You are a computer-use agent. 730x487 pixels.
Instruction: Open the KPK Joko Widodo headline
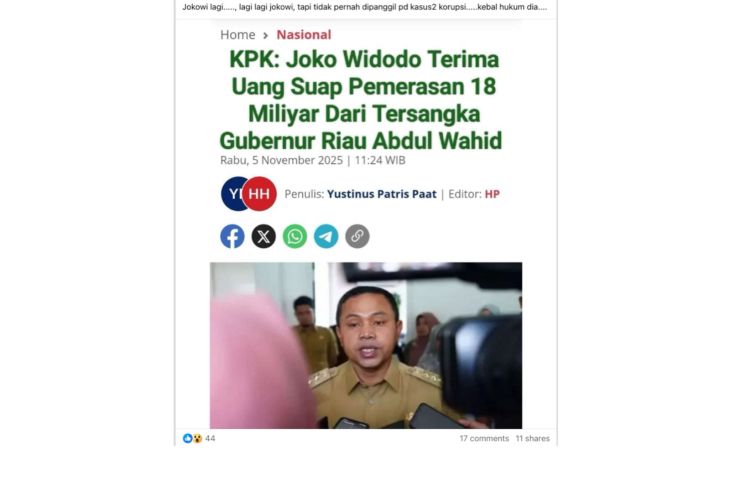(x=361, y=100)
